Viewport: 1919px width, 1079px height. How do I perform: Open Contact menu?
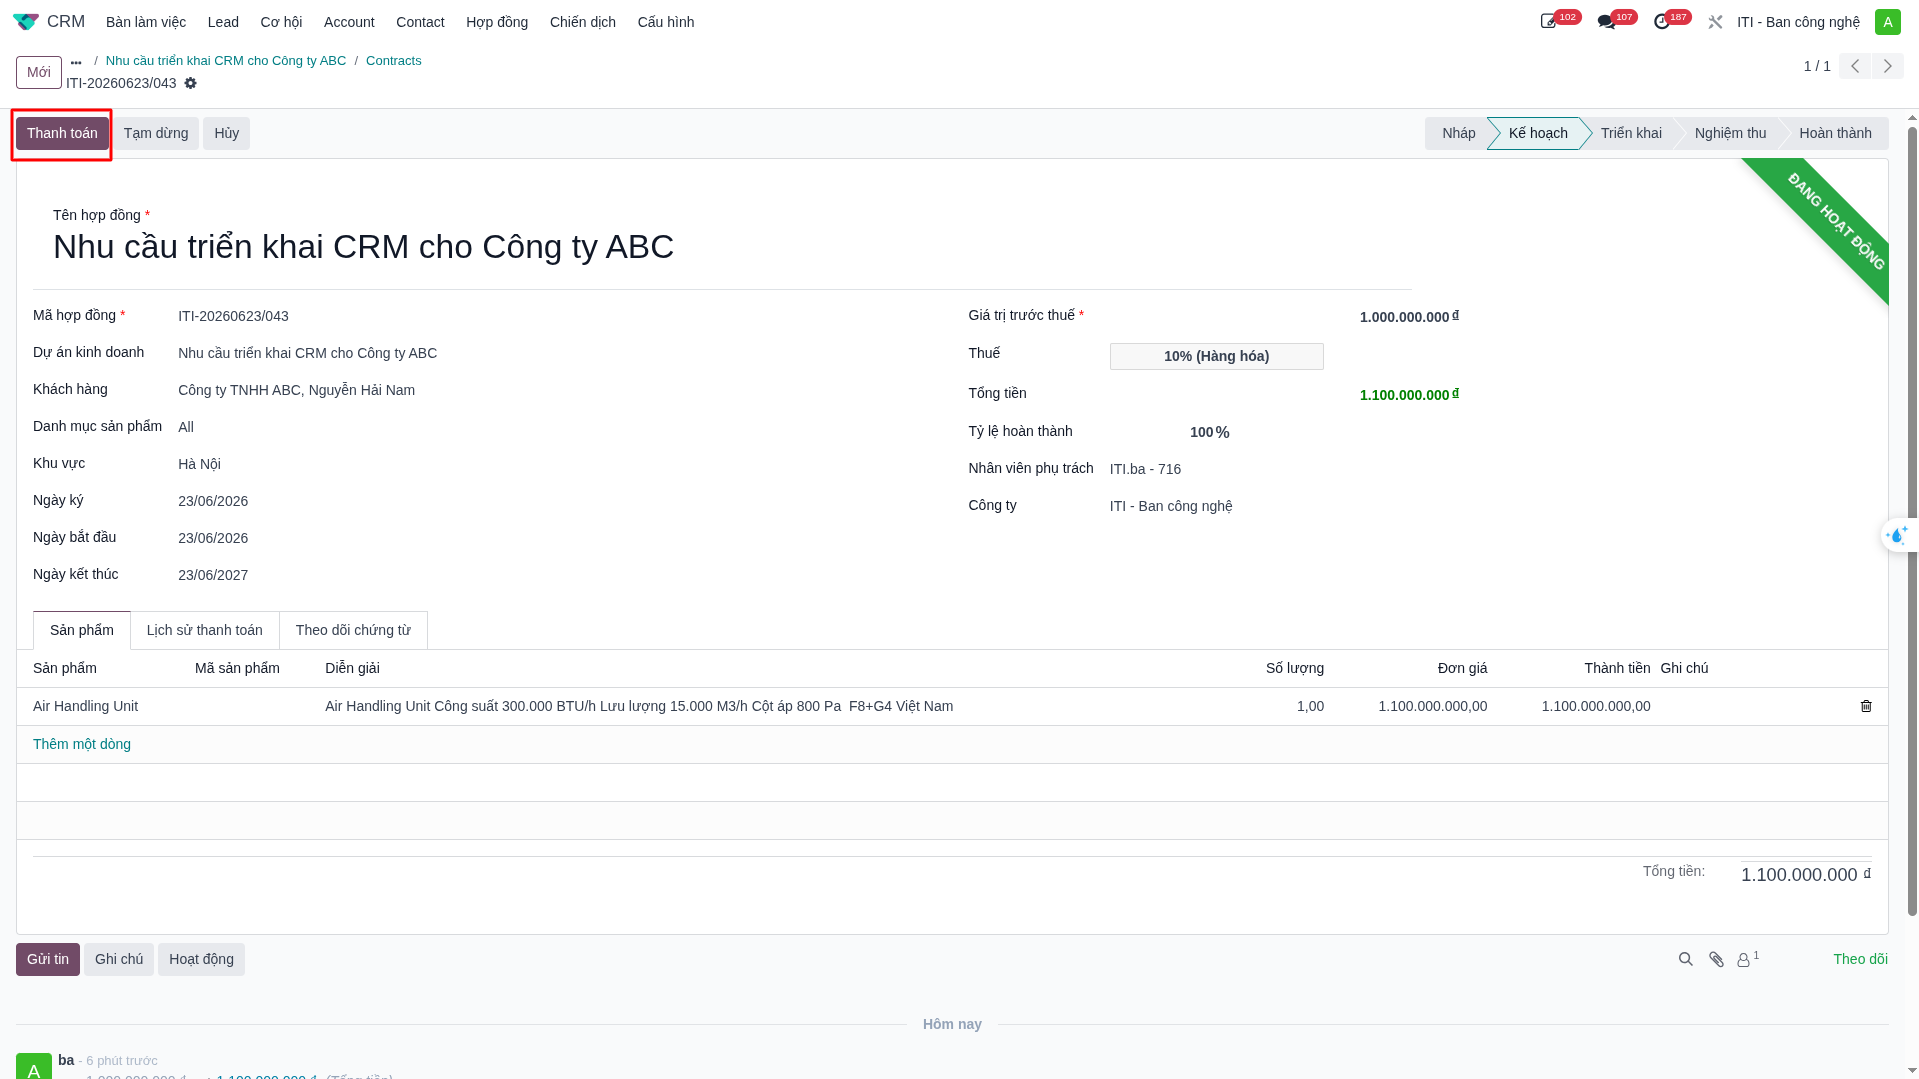420,22
